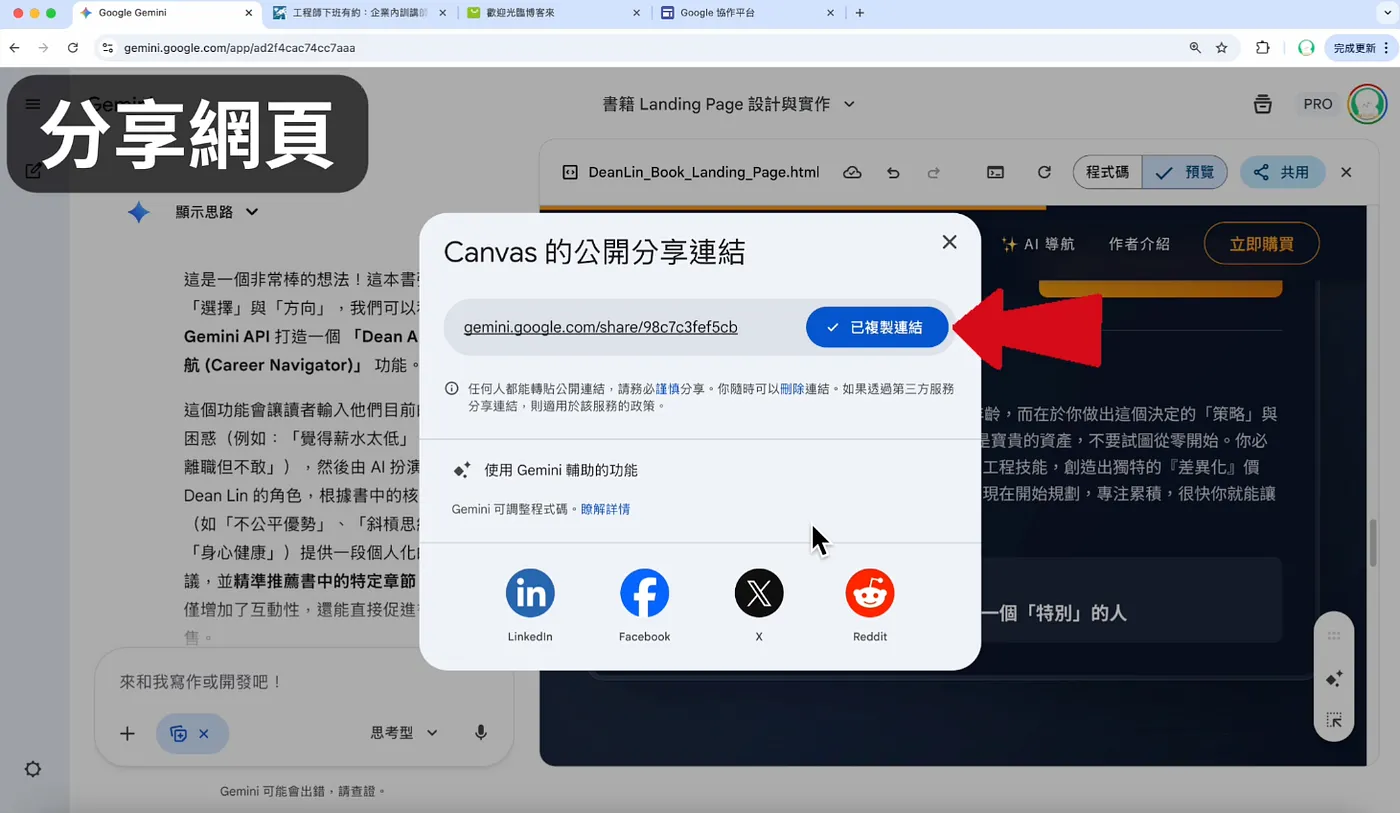The image size is (1400, 813).
Task: Close the Canvas public share link dialog
Action: (x=949, y=242)
